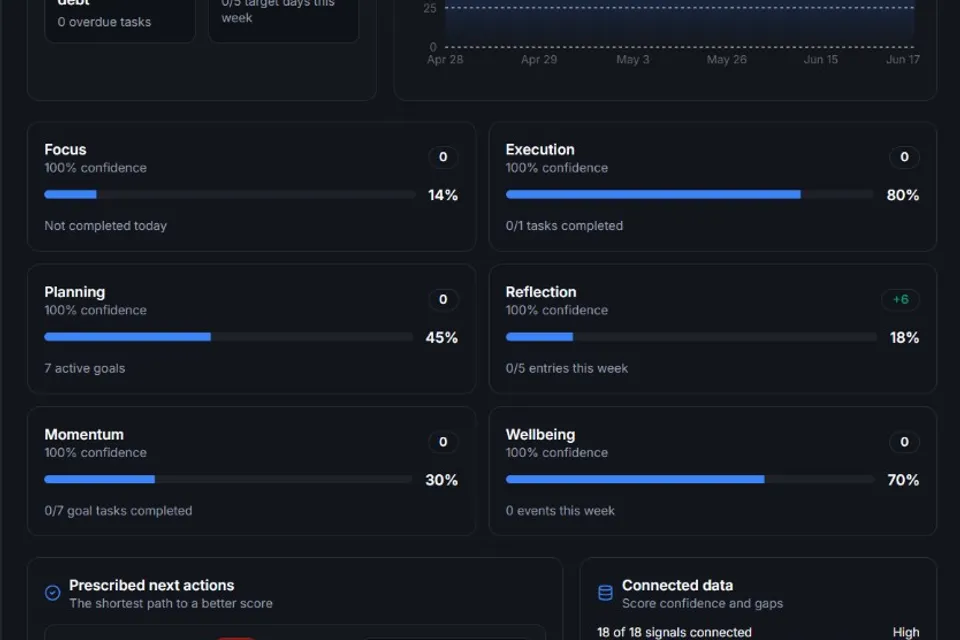
Task: Click the Focus '100% confidence' label
Action: pos(96,168)
